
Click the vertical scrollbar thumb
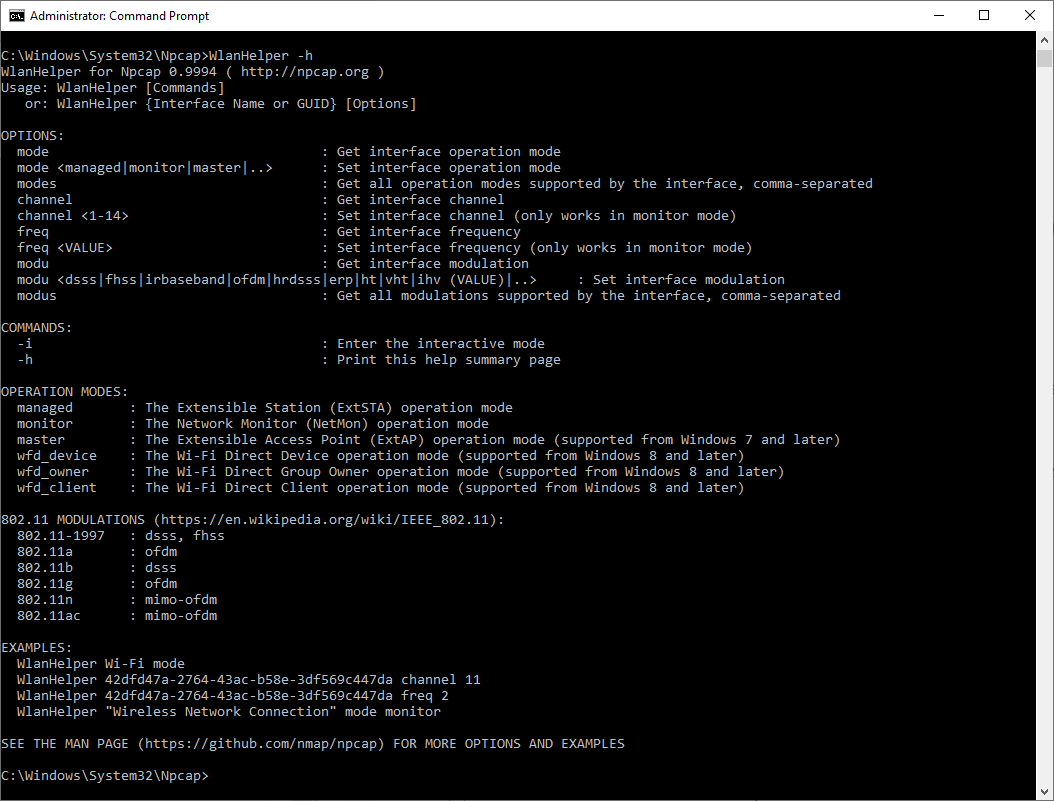click(x=1044, y=58)
